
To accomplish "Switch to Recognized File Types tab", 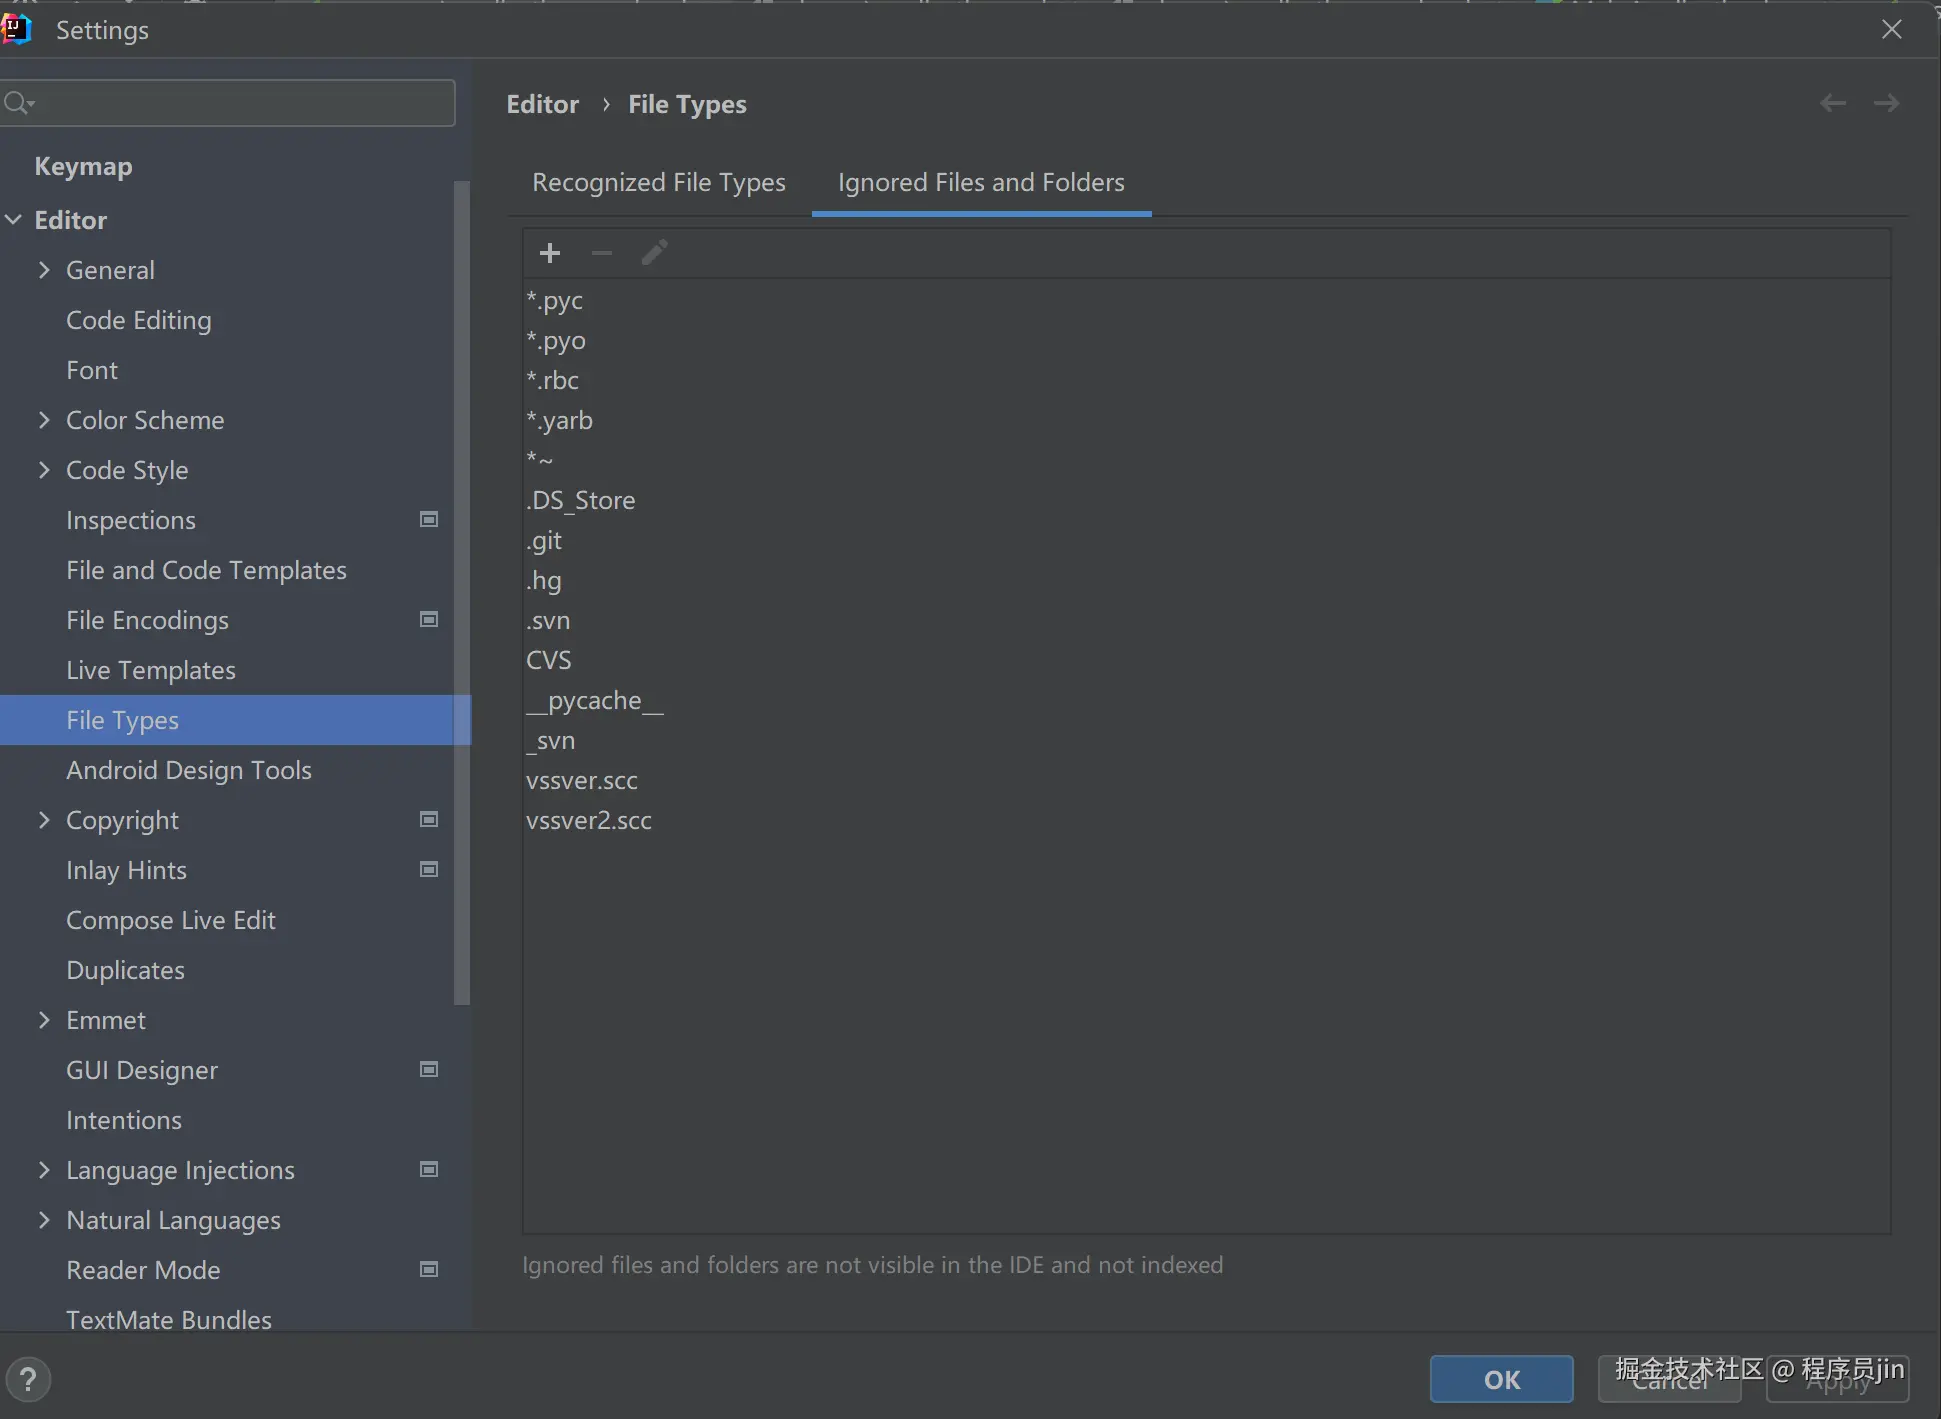I will (658, 182).
